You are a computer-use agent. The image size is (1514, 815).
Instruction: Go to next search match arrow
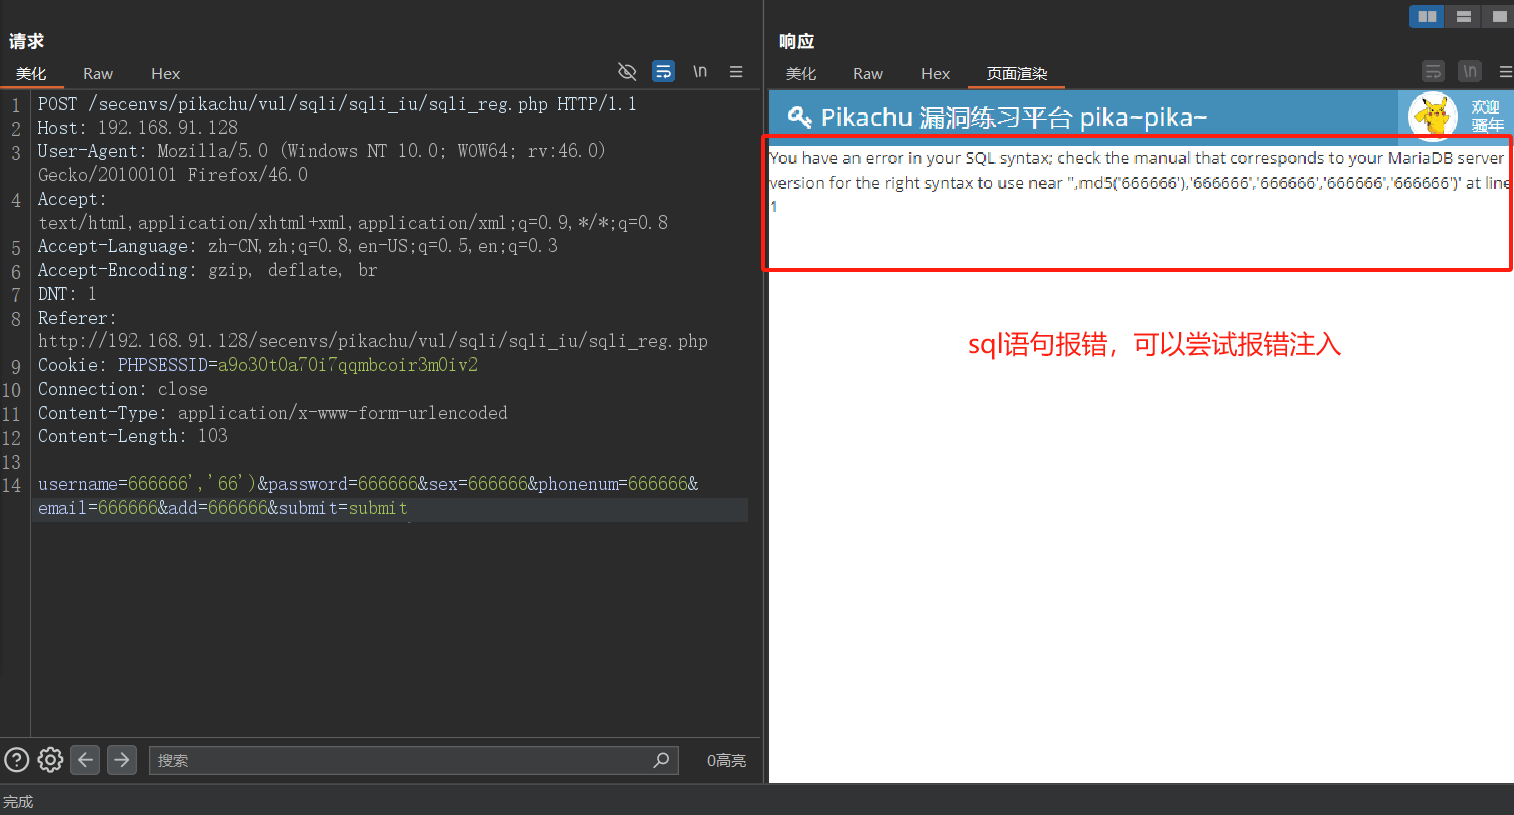click(122, 760)
